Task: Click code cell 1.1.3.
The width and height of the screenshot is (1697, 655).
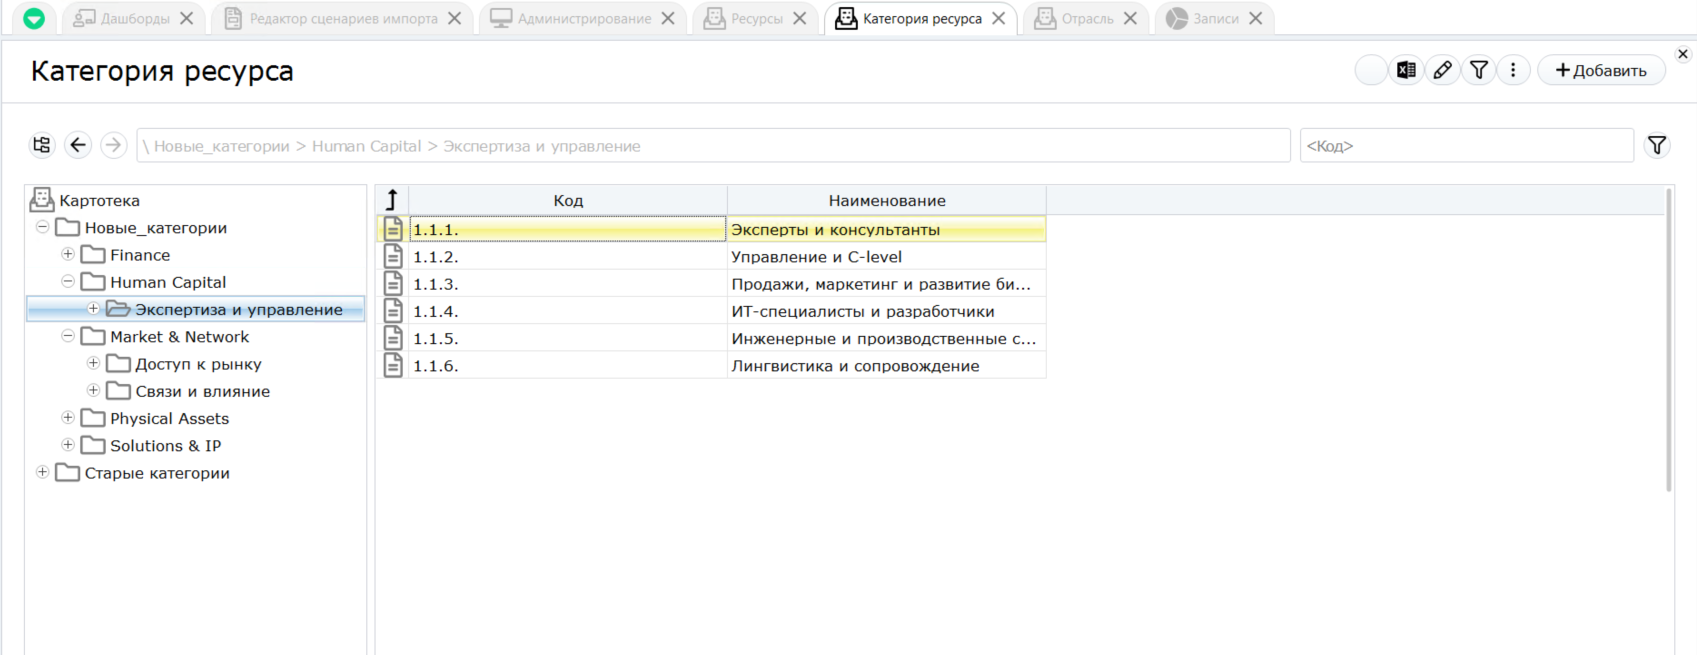Action: 568,283
